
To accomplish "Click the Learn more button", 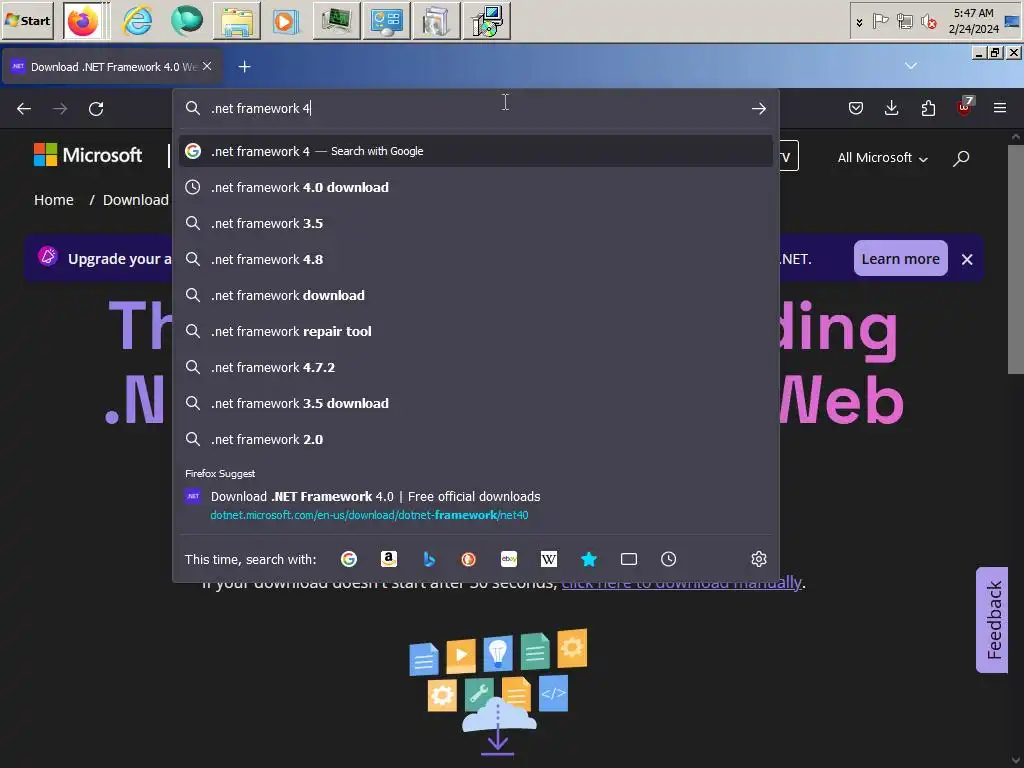I will tap(901, 259).
